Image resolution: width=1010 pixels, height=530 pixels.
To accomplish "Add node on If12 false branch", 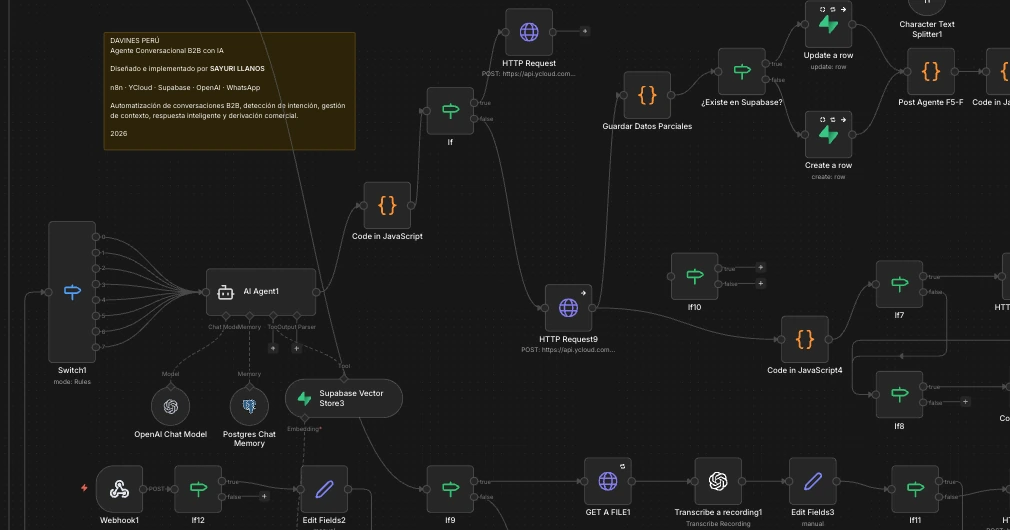I will (x=264, y=497).
